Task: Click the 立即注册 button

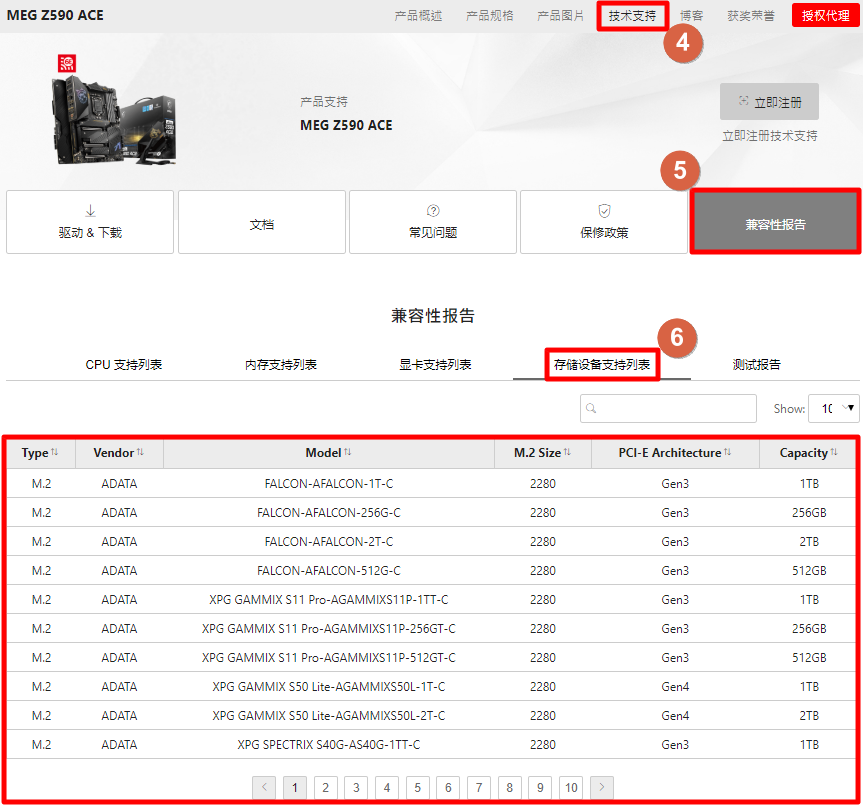Action: coord(769,102)
